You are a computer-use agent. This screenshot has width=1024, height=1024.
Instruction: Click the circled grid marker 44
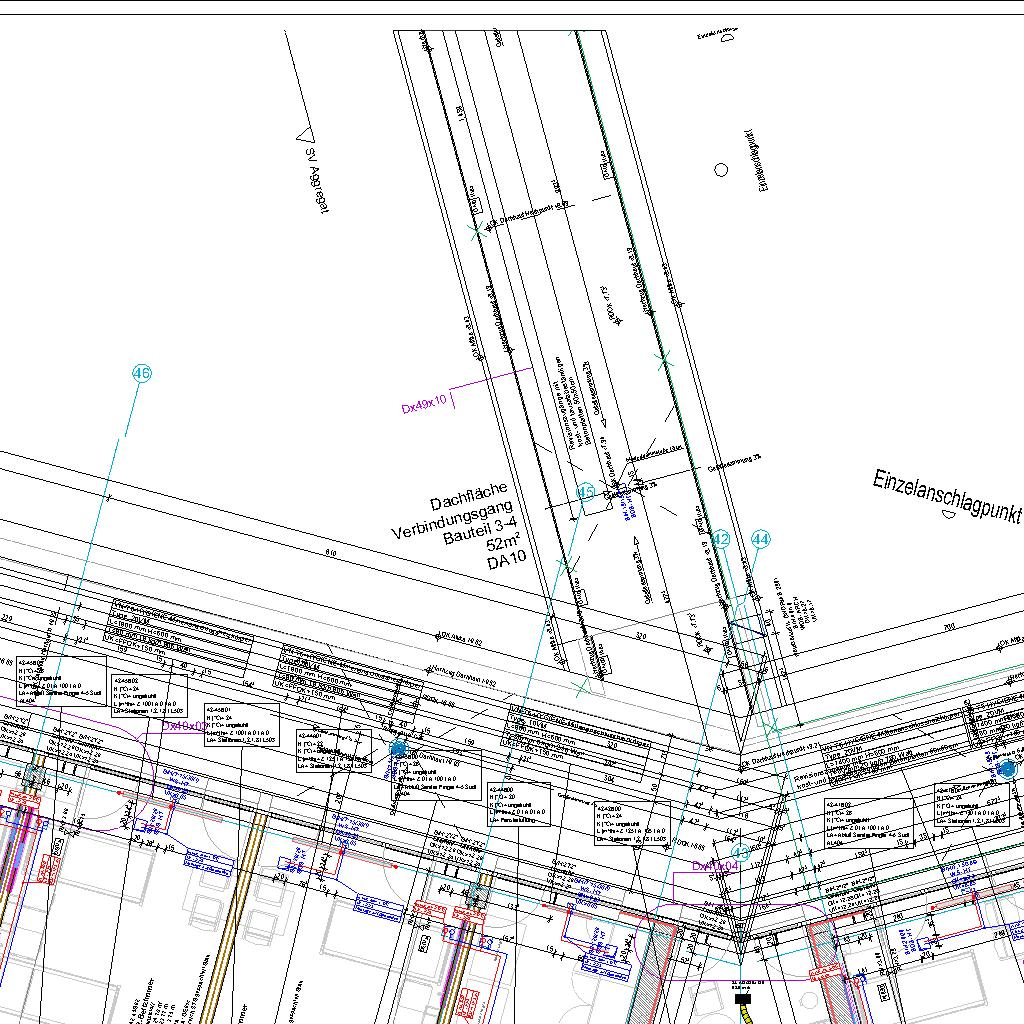tap(761, 540)
